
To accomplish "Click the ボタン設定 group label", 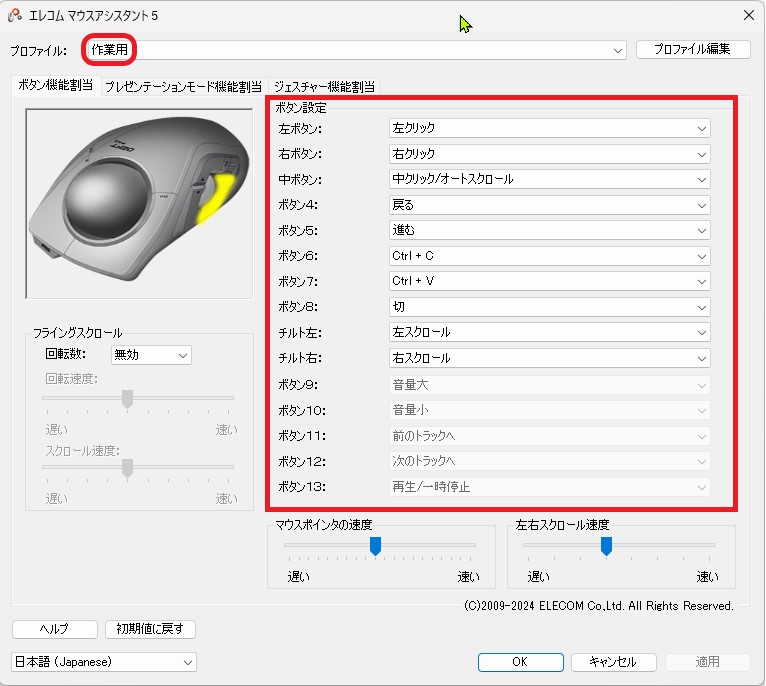I will (x=300, y=107).
